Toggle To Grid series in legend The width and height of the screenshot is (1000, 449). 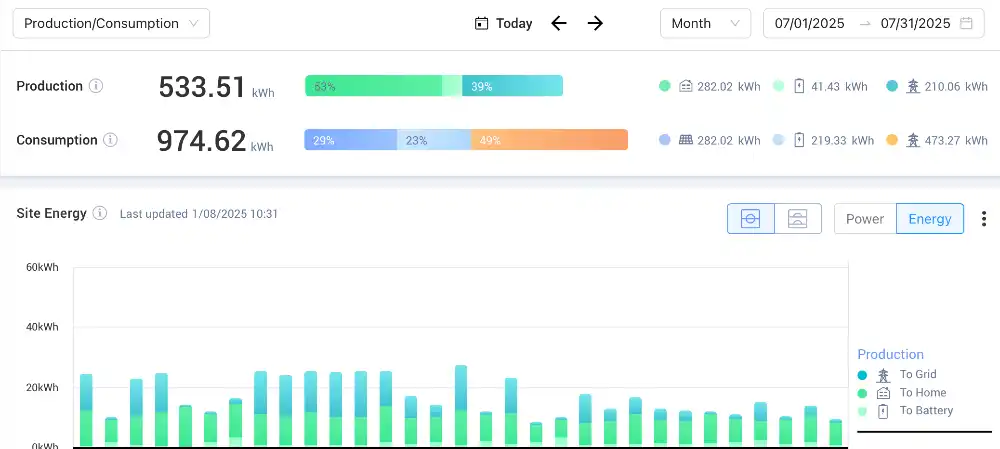tap(918, 375)
